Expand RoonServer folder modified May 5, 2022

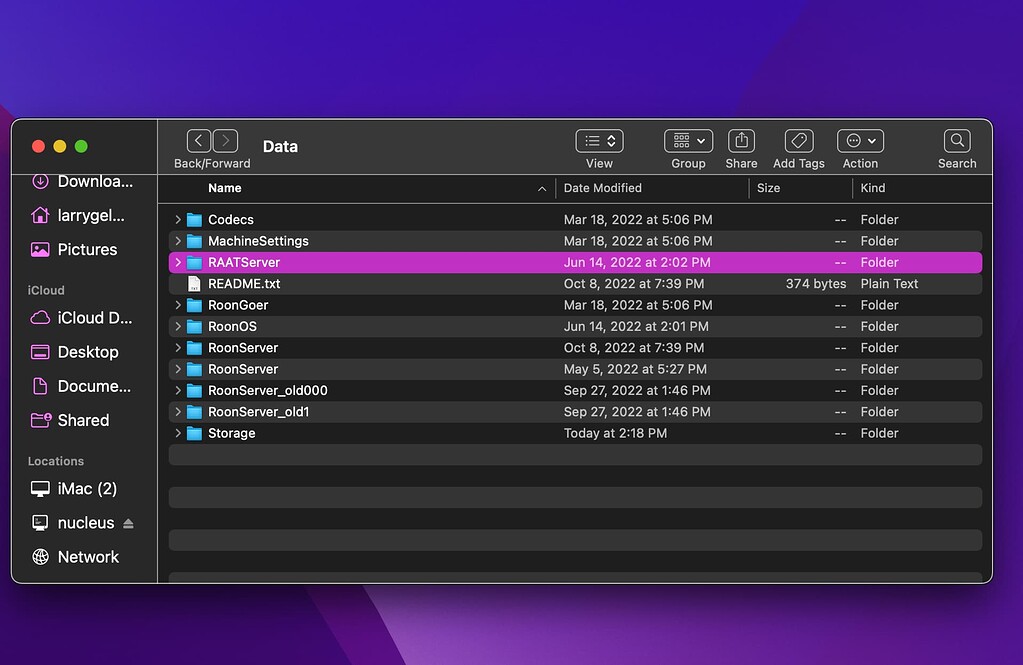(177, 369)
